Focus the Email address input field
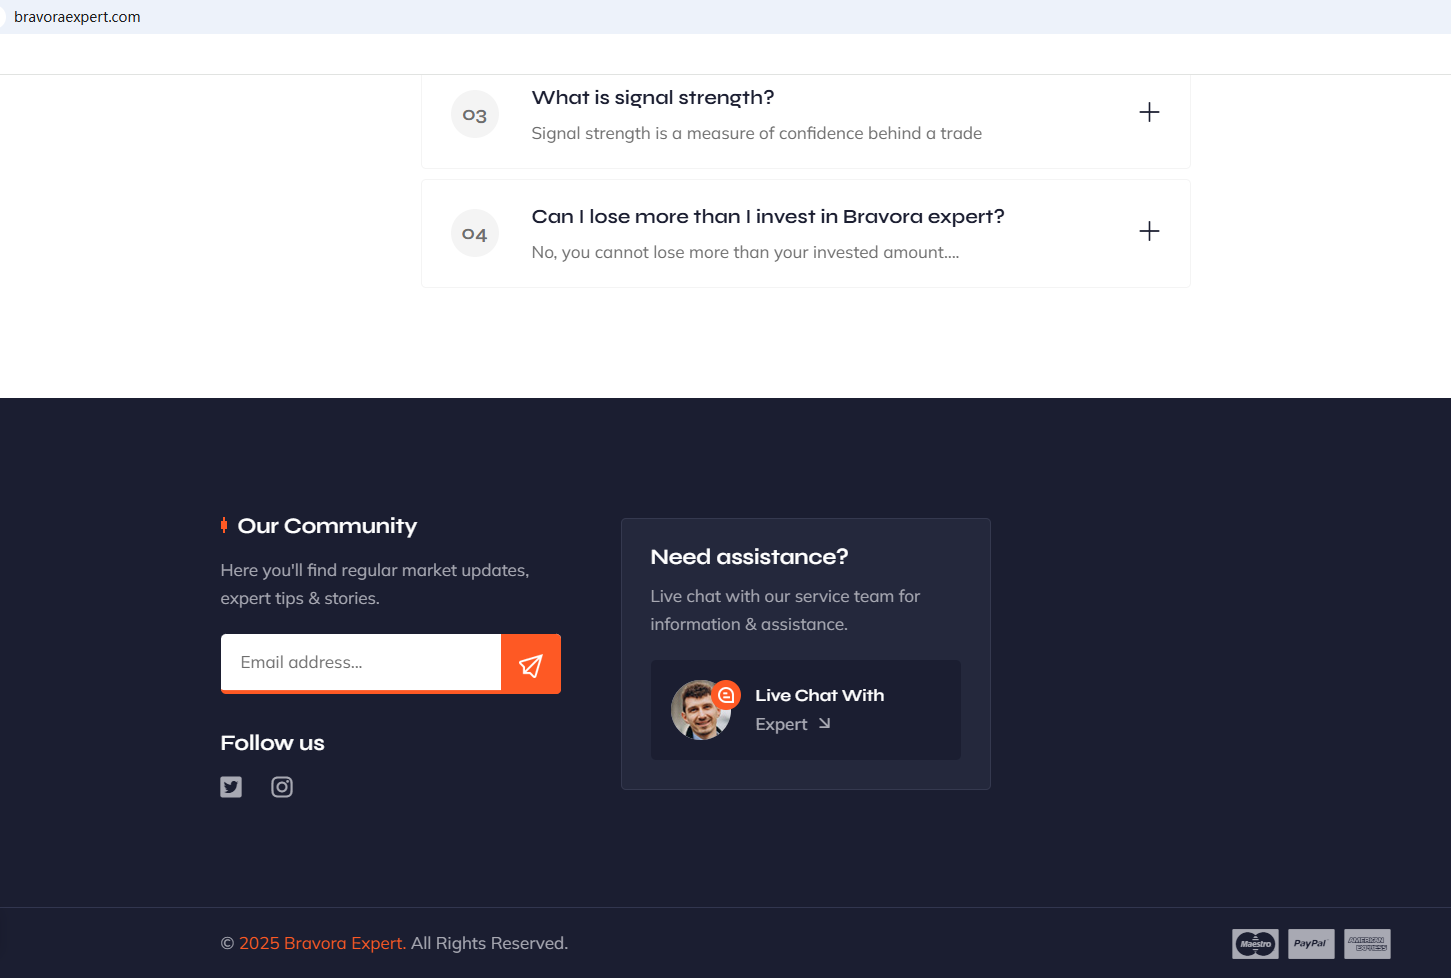Image resolution: width=1451 pixels, height=978 pixels. (360, 662)
